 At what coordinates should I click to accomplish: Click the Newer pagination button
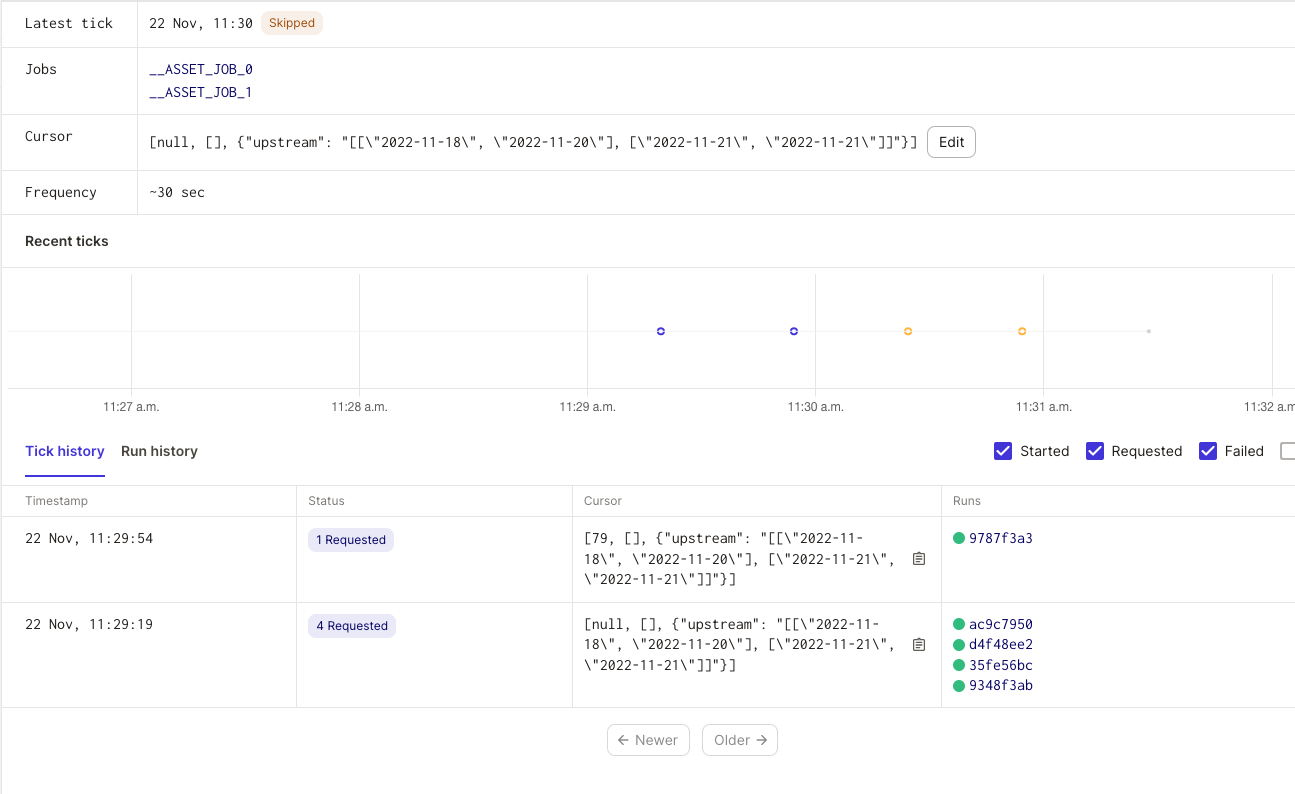tap(648, 740)
